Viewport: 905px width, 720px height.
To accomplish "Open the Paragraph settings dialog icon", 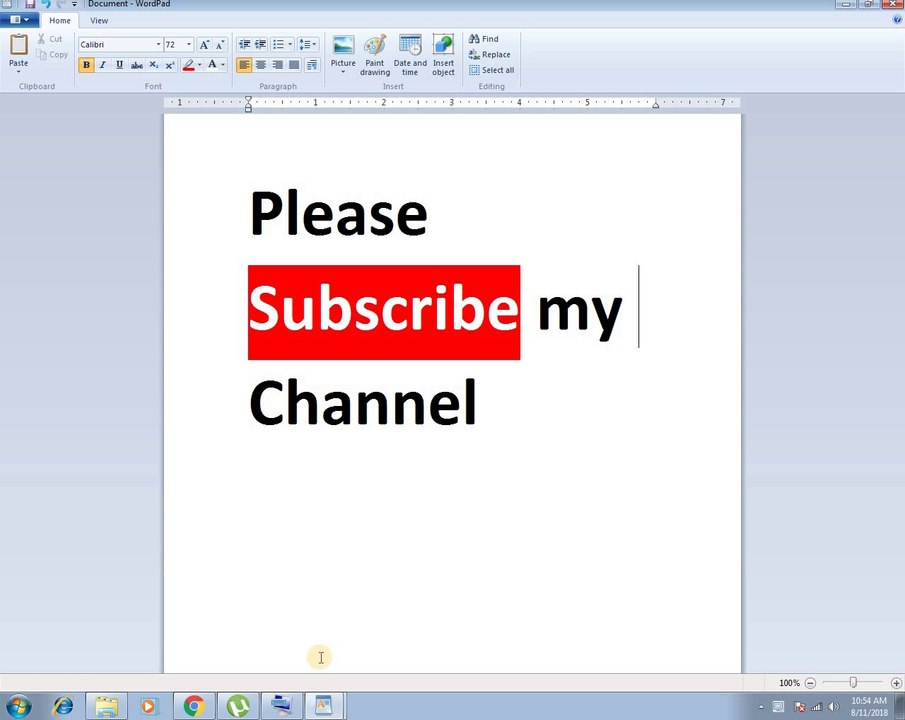I will pyautogui.click(x=312, y=65).
